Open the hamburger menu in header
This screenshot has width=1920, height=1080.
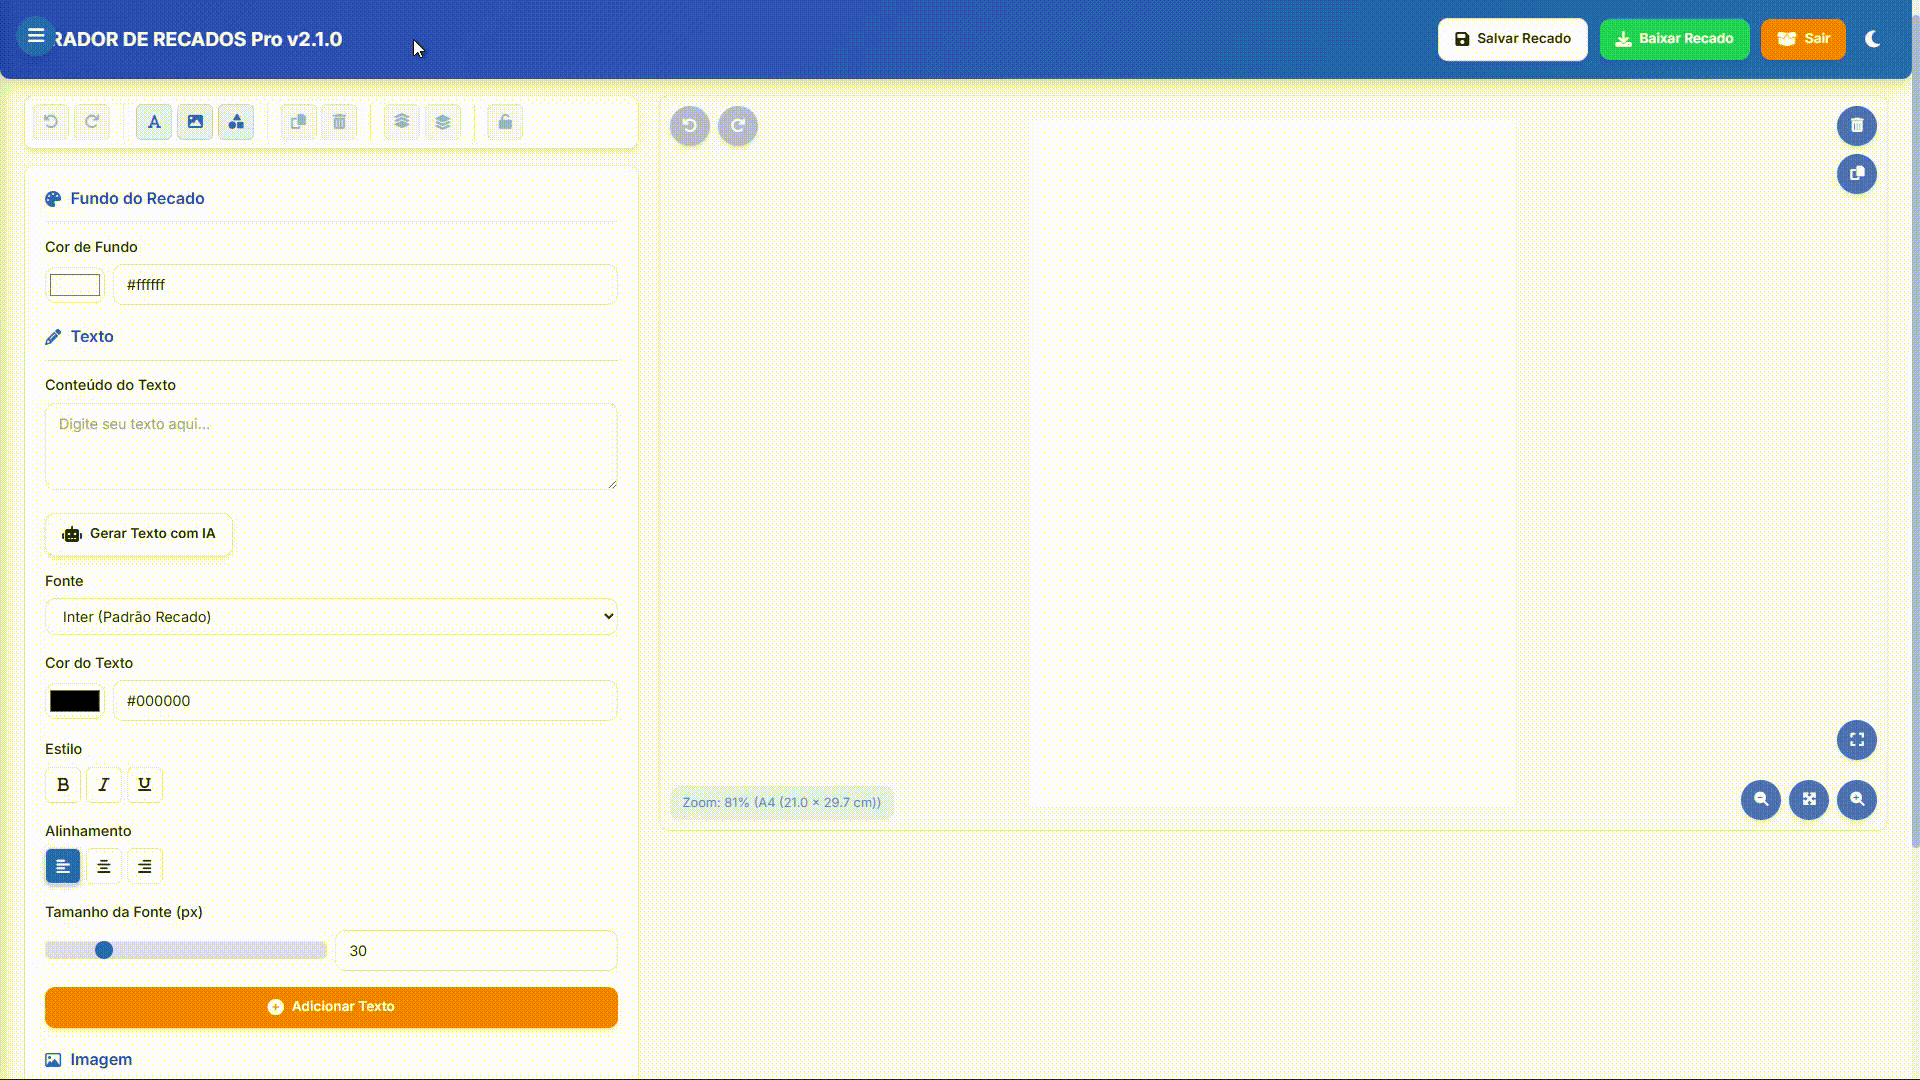point(36,37)
